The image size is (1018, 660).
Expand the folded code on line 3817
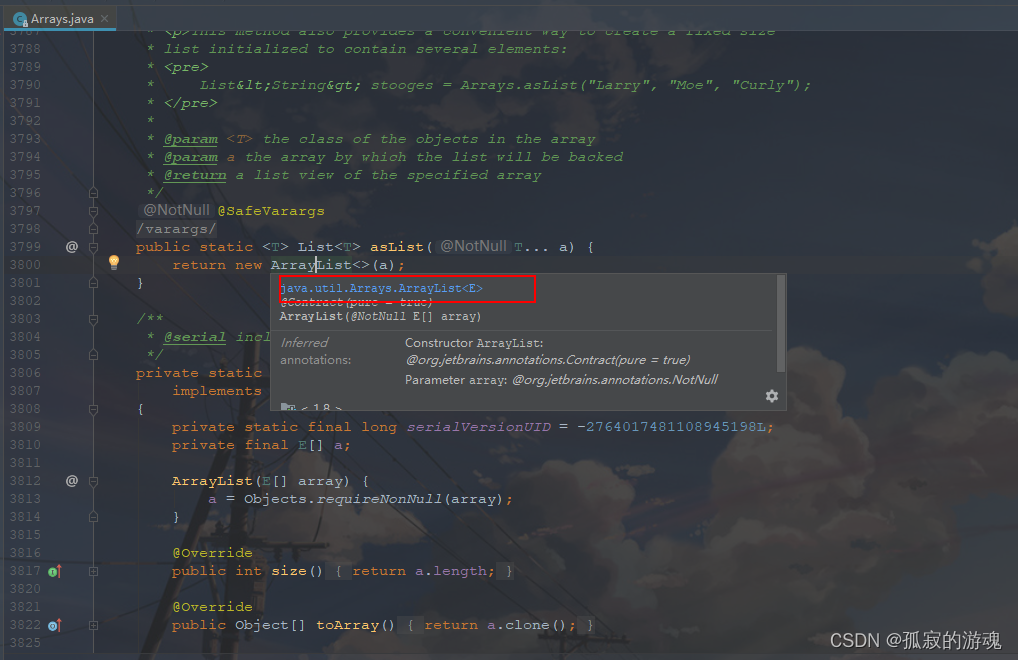click(x=93, y=571)
